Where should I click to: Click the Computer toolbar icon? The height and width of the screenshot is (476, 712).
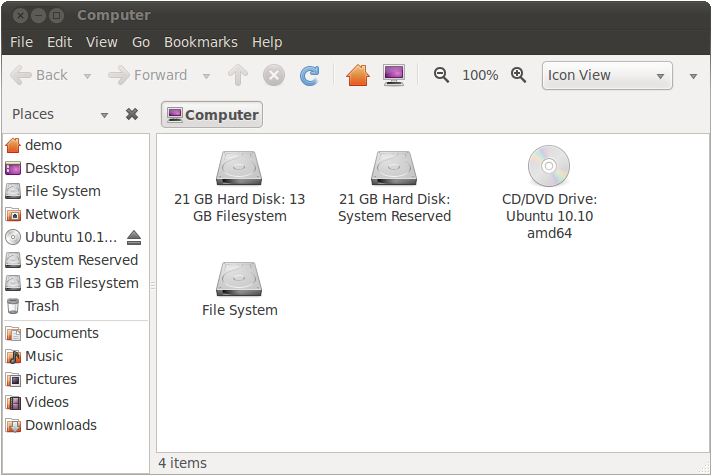click(394, 75)
